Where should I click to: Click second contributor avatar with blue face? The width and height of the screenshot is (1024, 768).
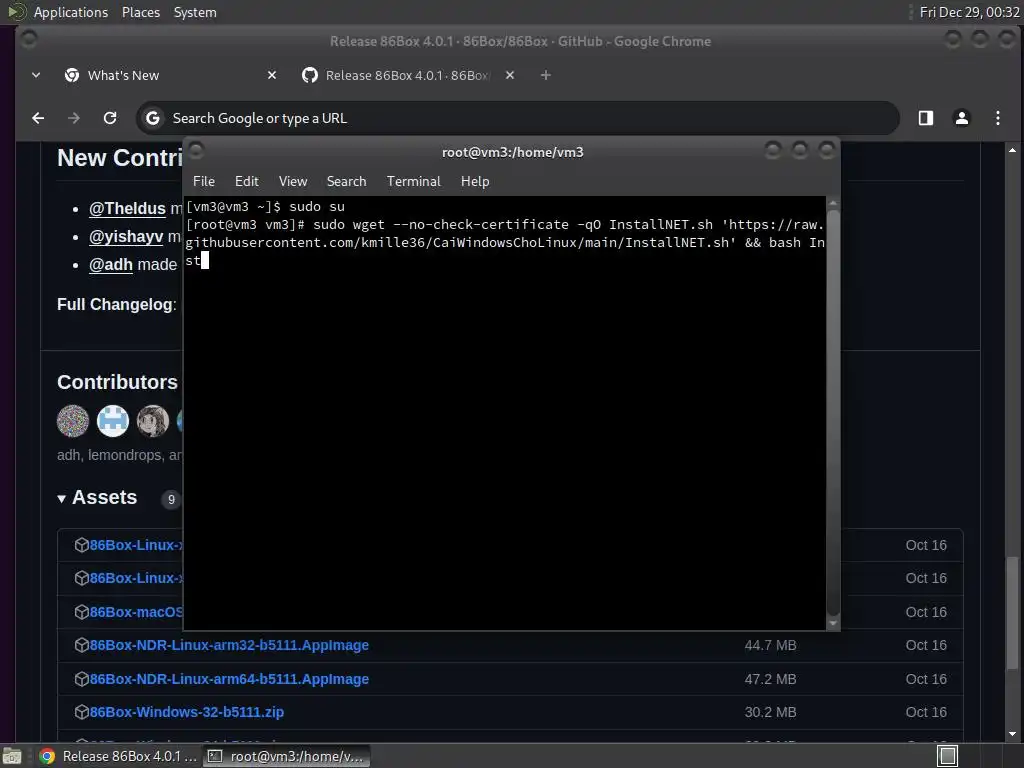pos(112,421)
